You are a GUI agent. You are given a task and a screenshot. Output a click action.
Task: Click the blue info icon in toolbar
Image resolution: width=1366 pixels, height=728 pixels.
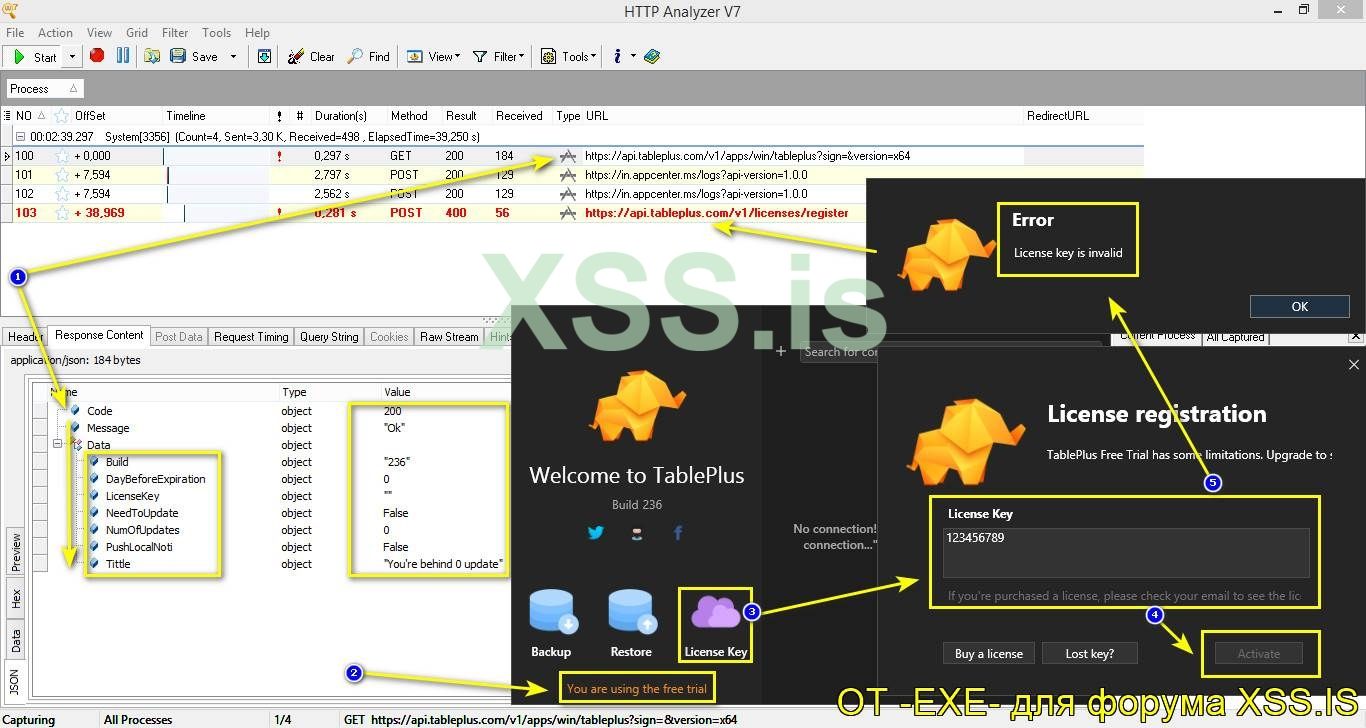click(x=618, y=56)
